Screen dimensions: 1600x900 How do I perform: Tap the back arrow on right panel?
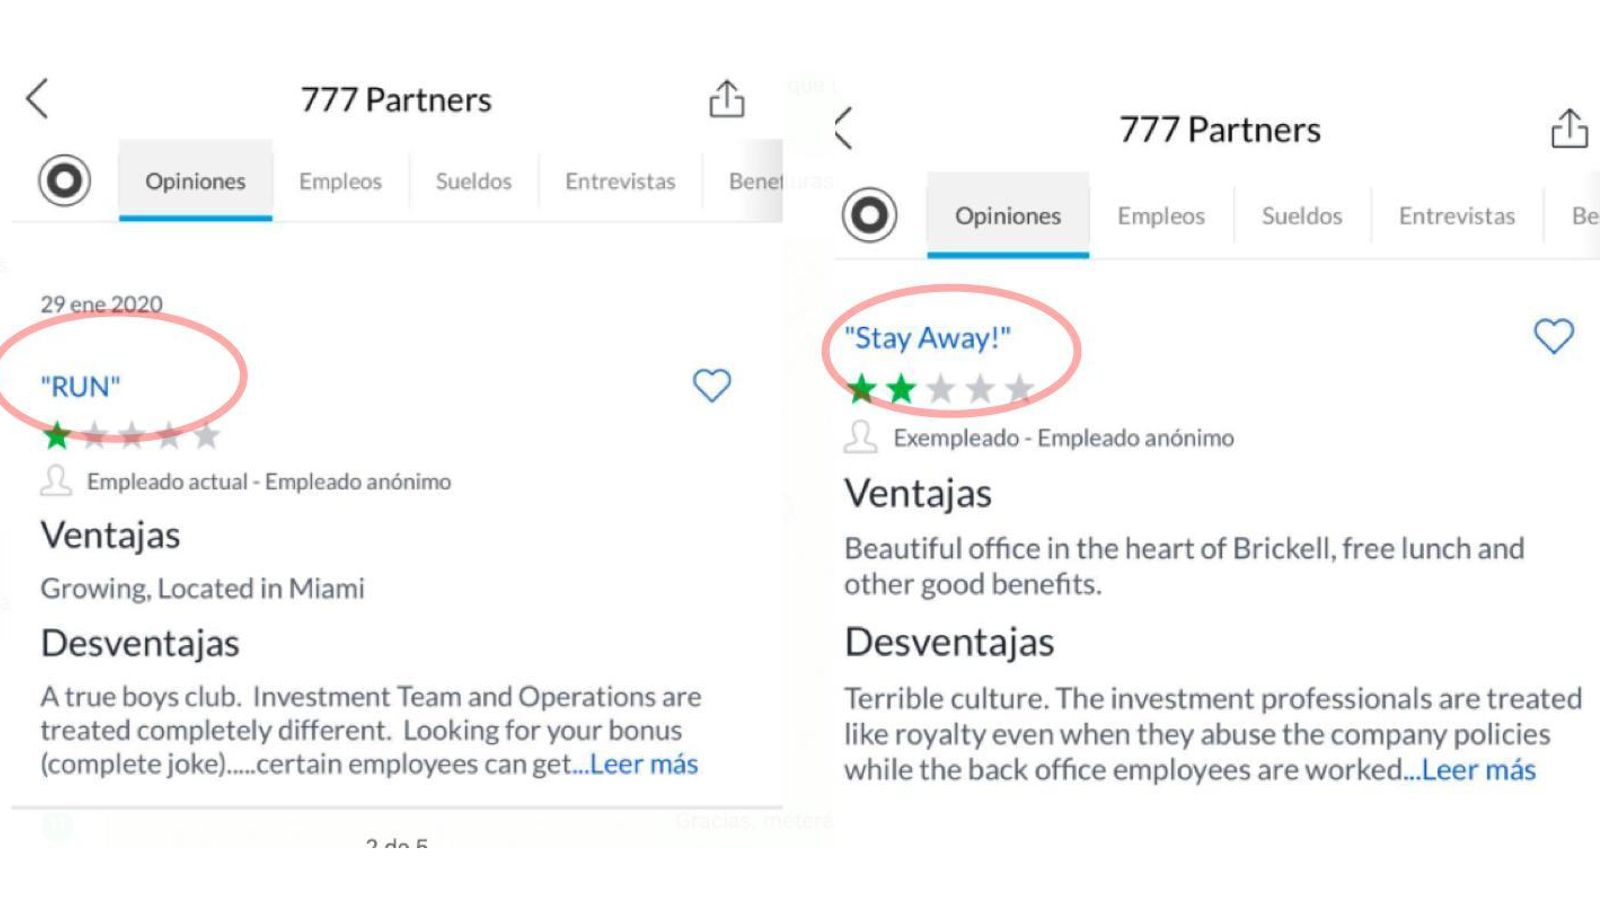(844, 129)
